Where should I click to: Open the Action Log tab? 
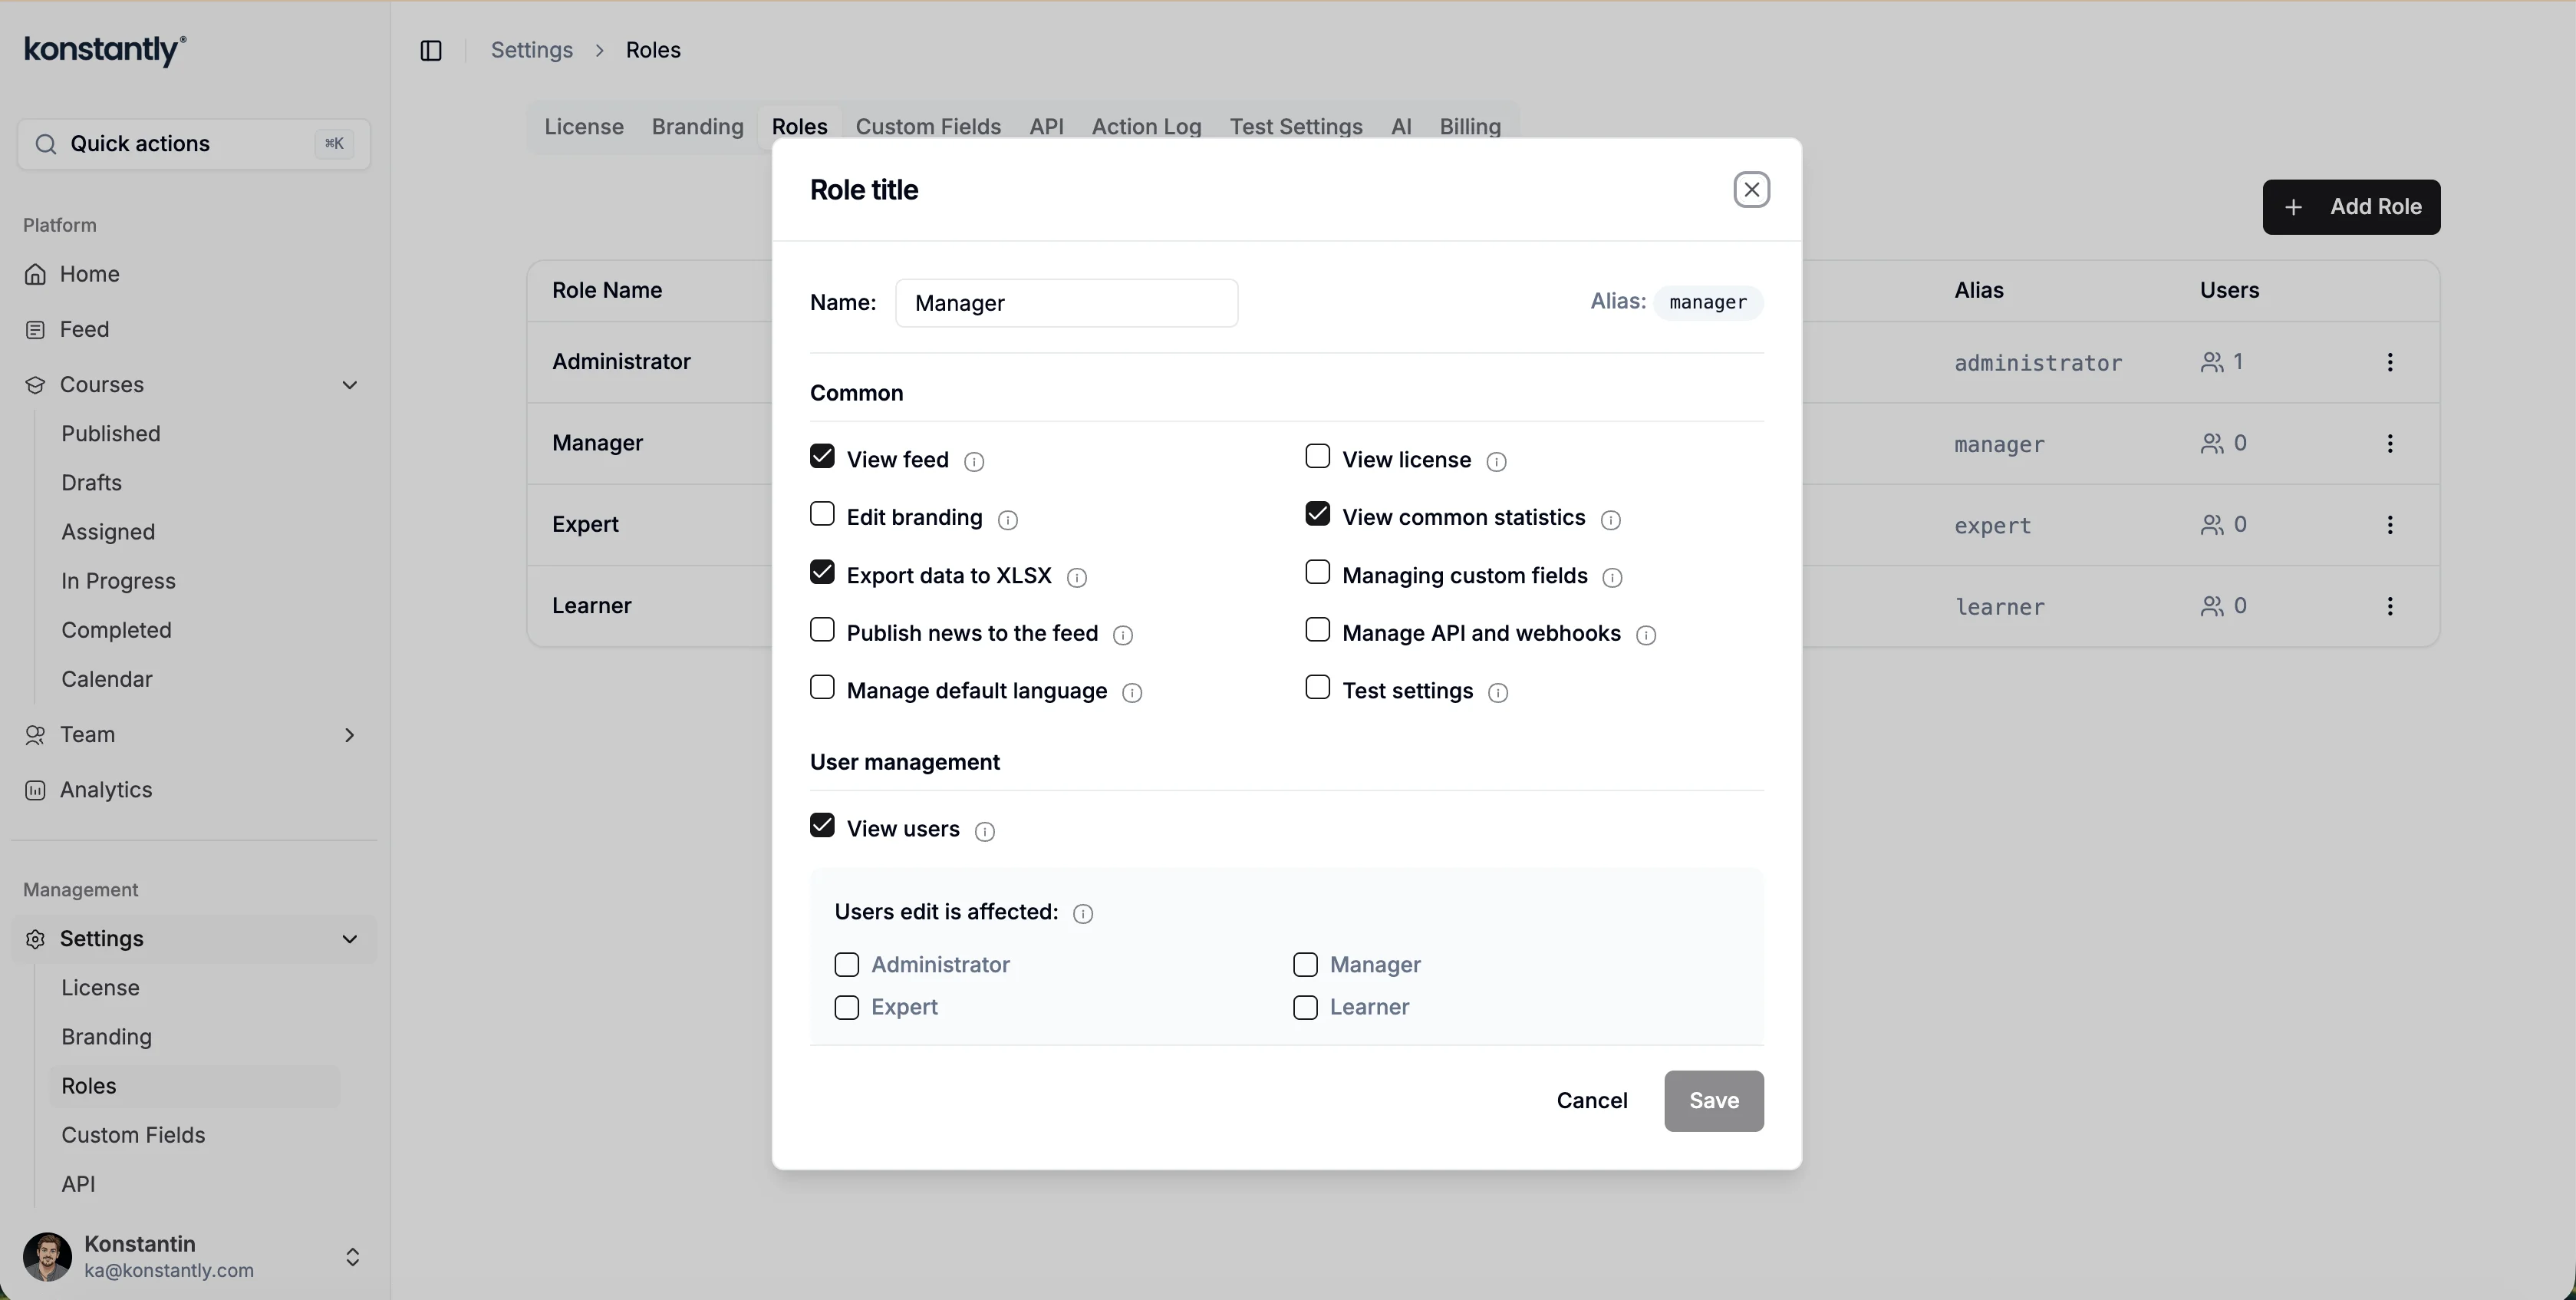(x=1146, y=127)
